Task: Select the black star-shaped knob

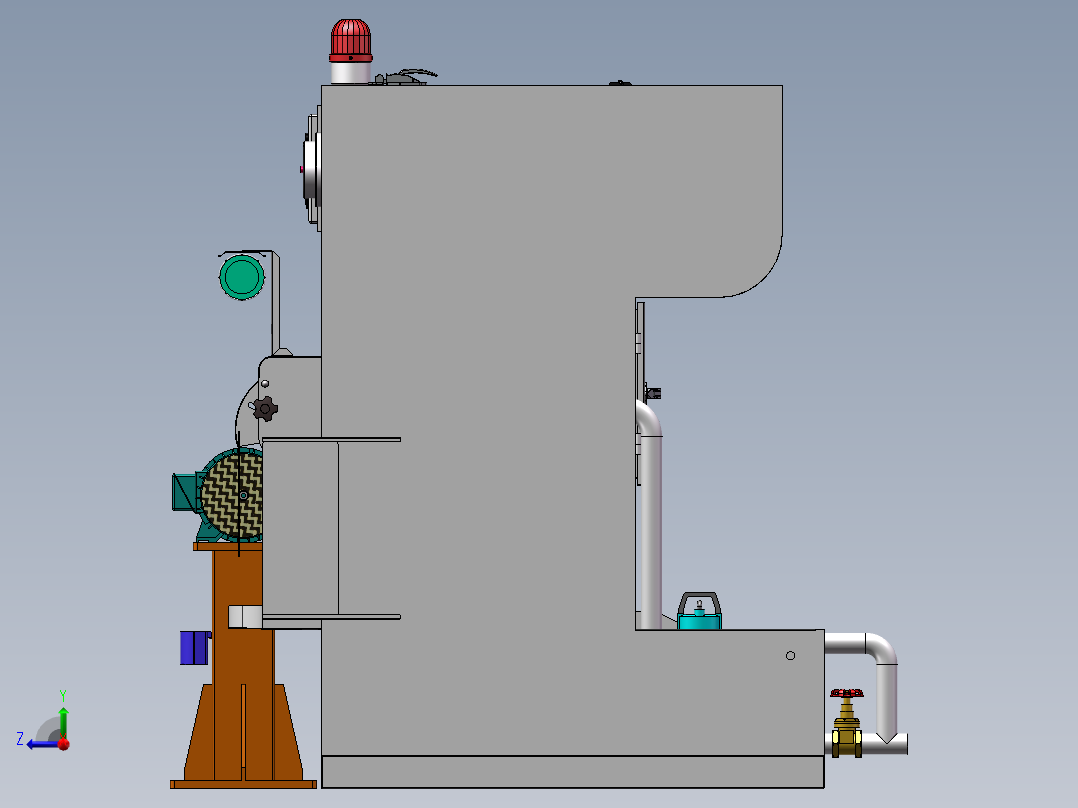Action: coord(265,408)
